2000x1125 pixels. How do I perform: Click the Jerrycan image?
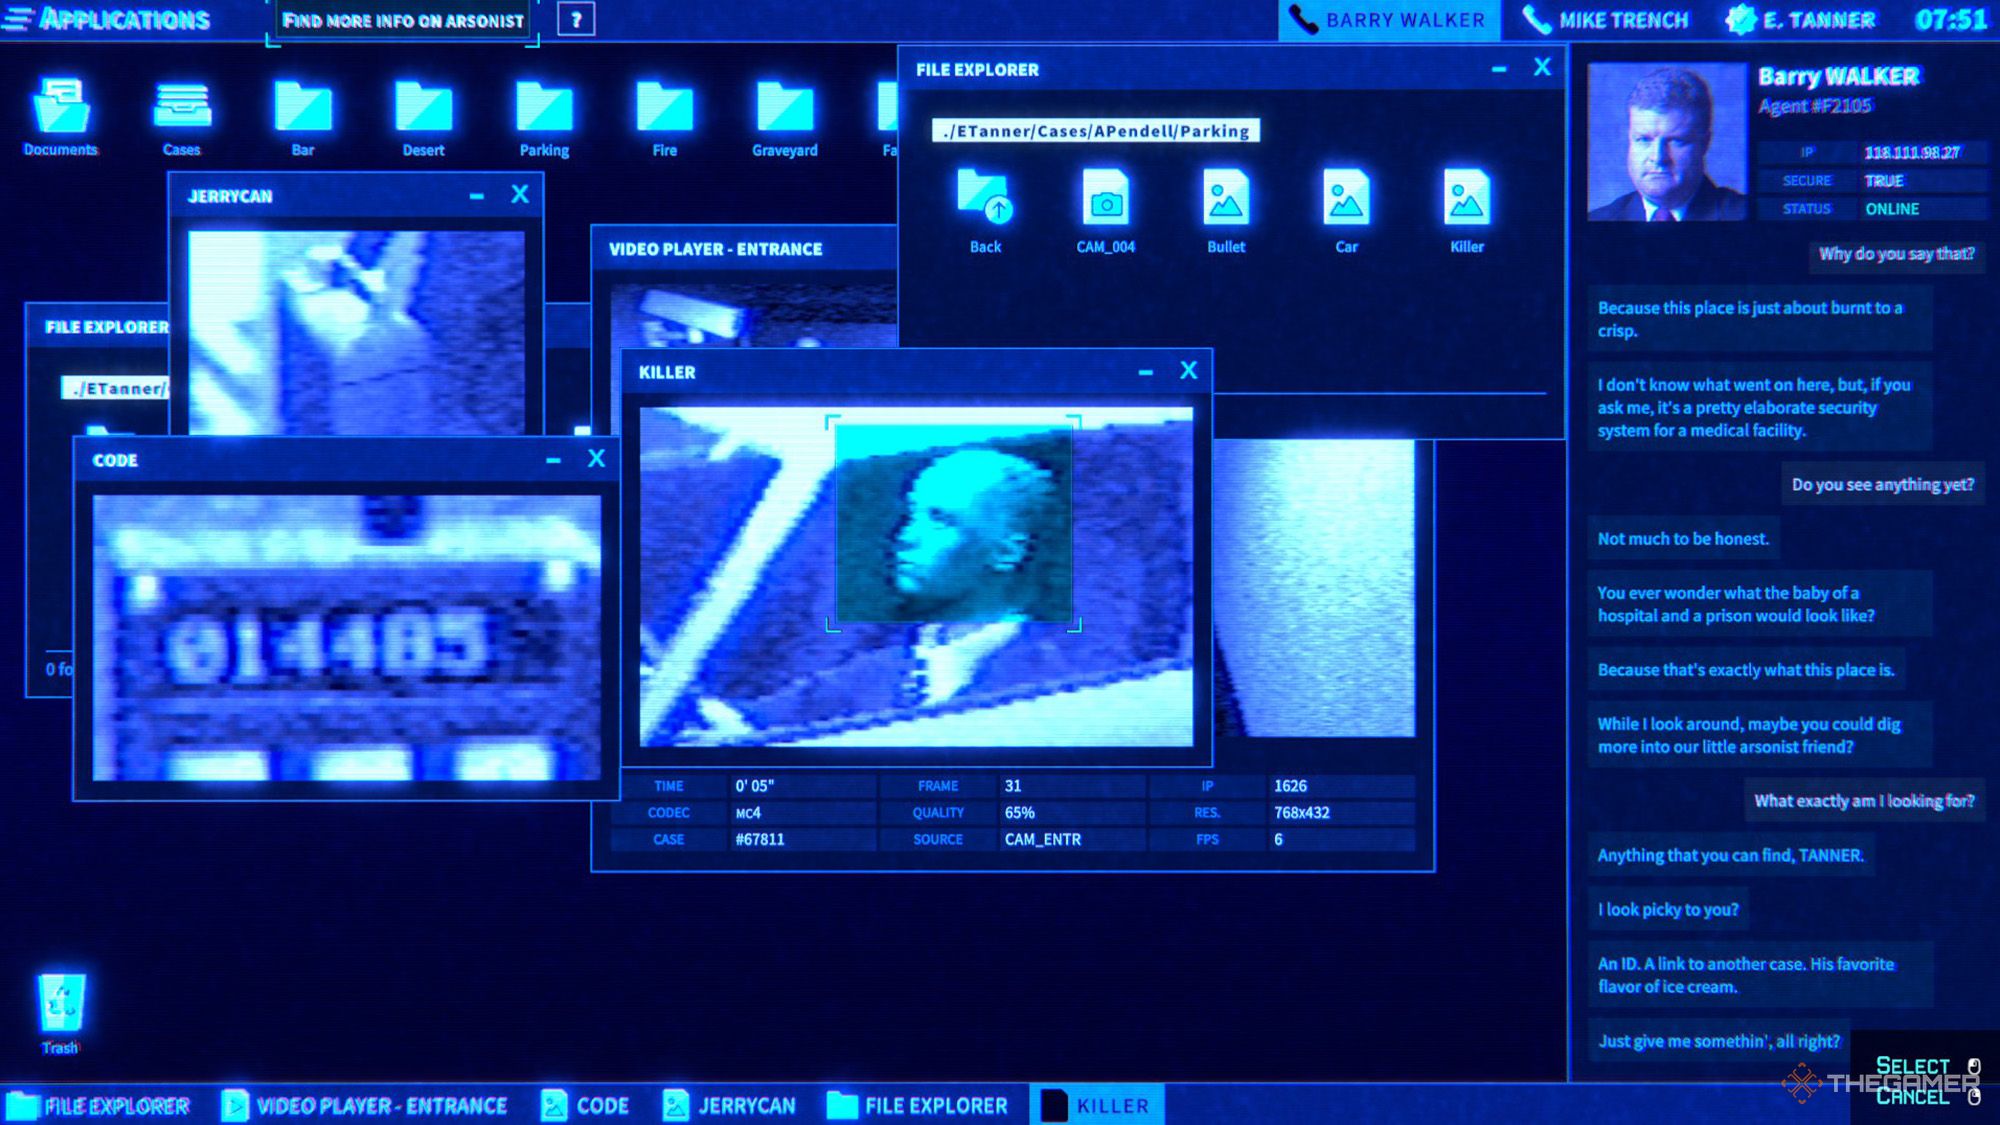[x=356, y=332]
